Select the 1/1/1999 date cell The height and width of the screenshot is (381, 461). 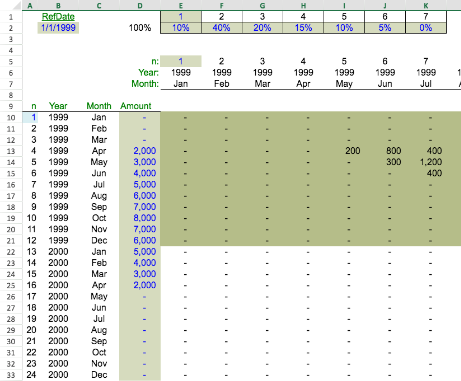58,28
